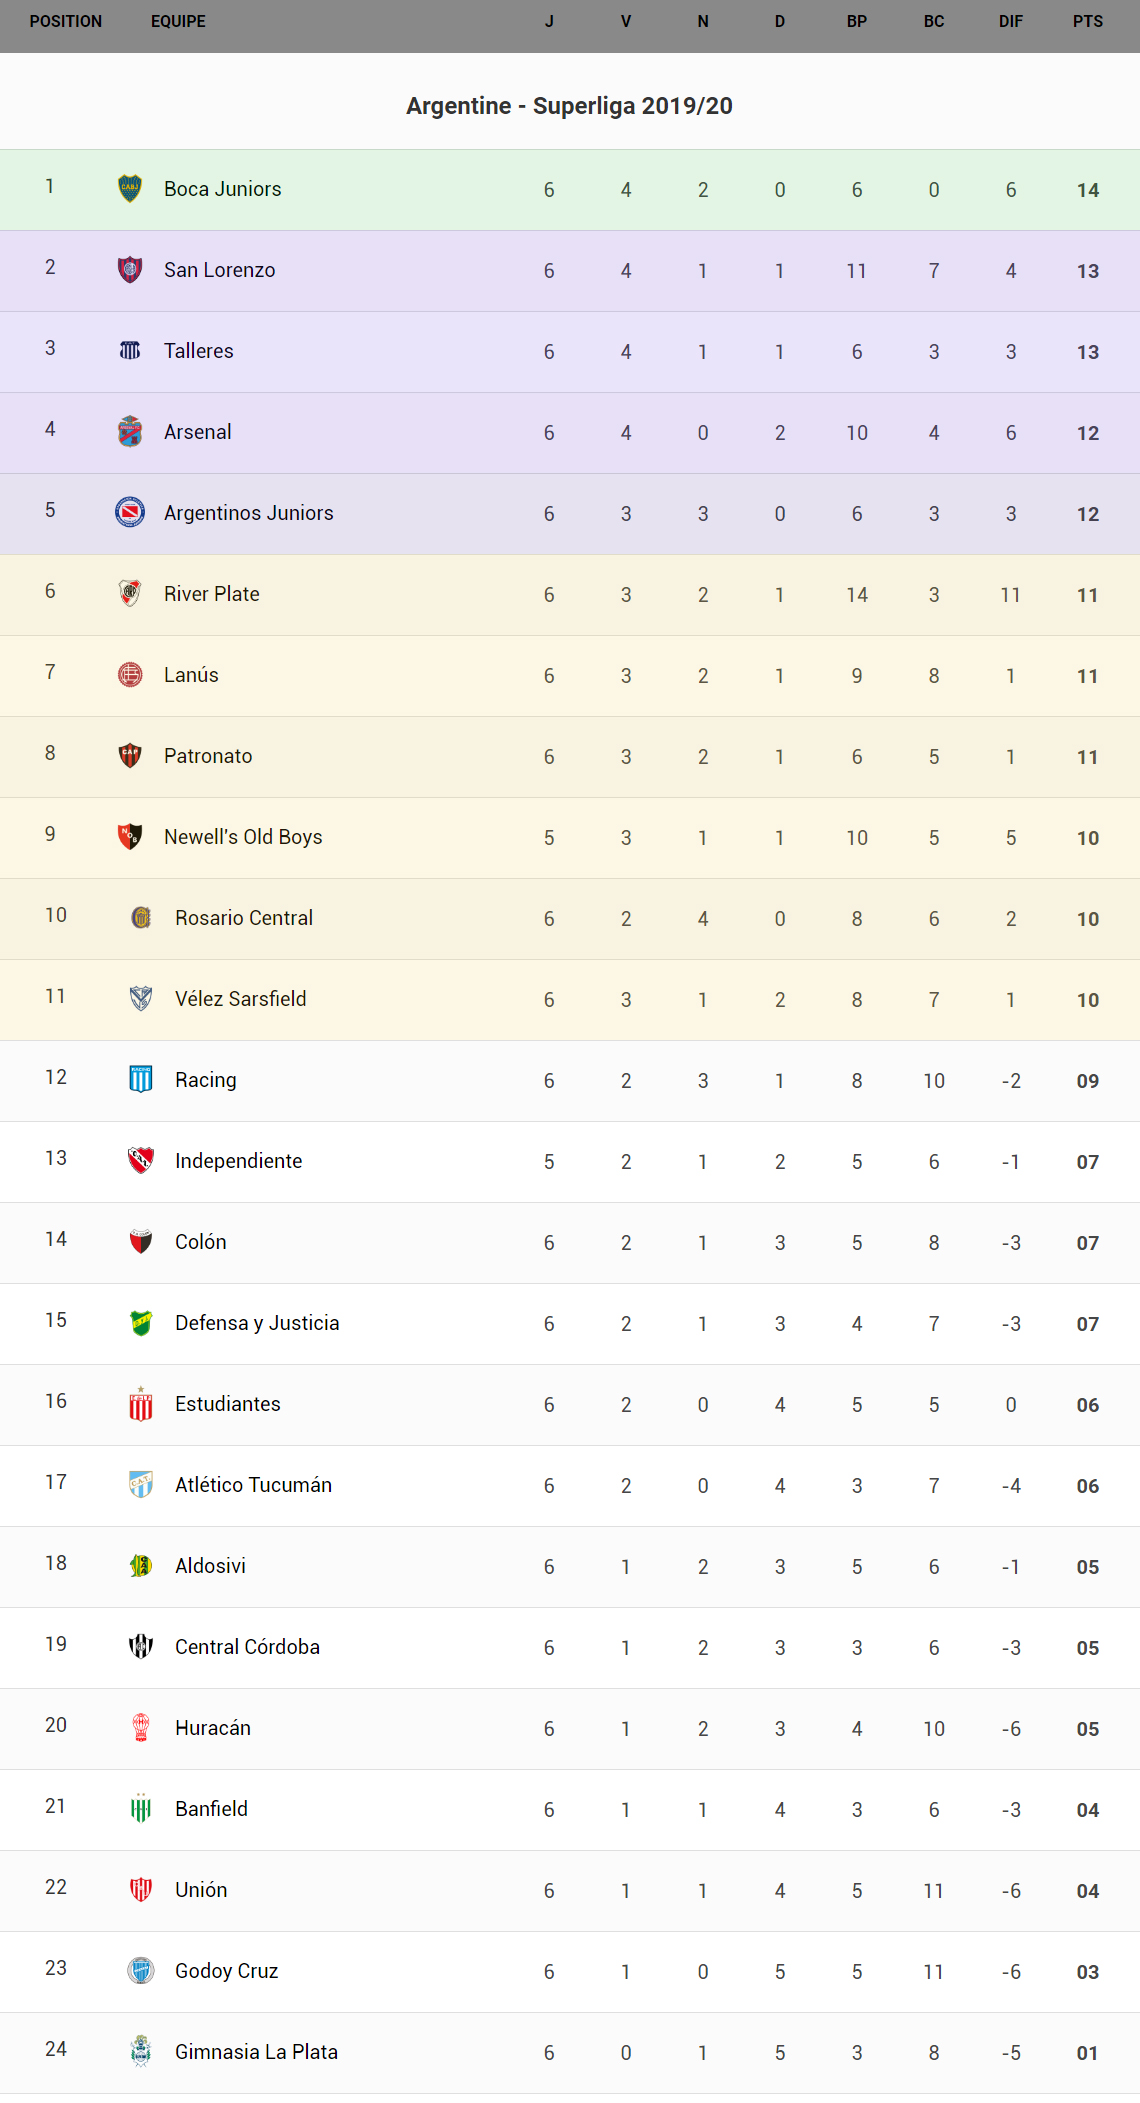Open the Vélez Sarsfield team link
The image size is (1140, 2103).
[x=240, y=999]
